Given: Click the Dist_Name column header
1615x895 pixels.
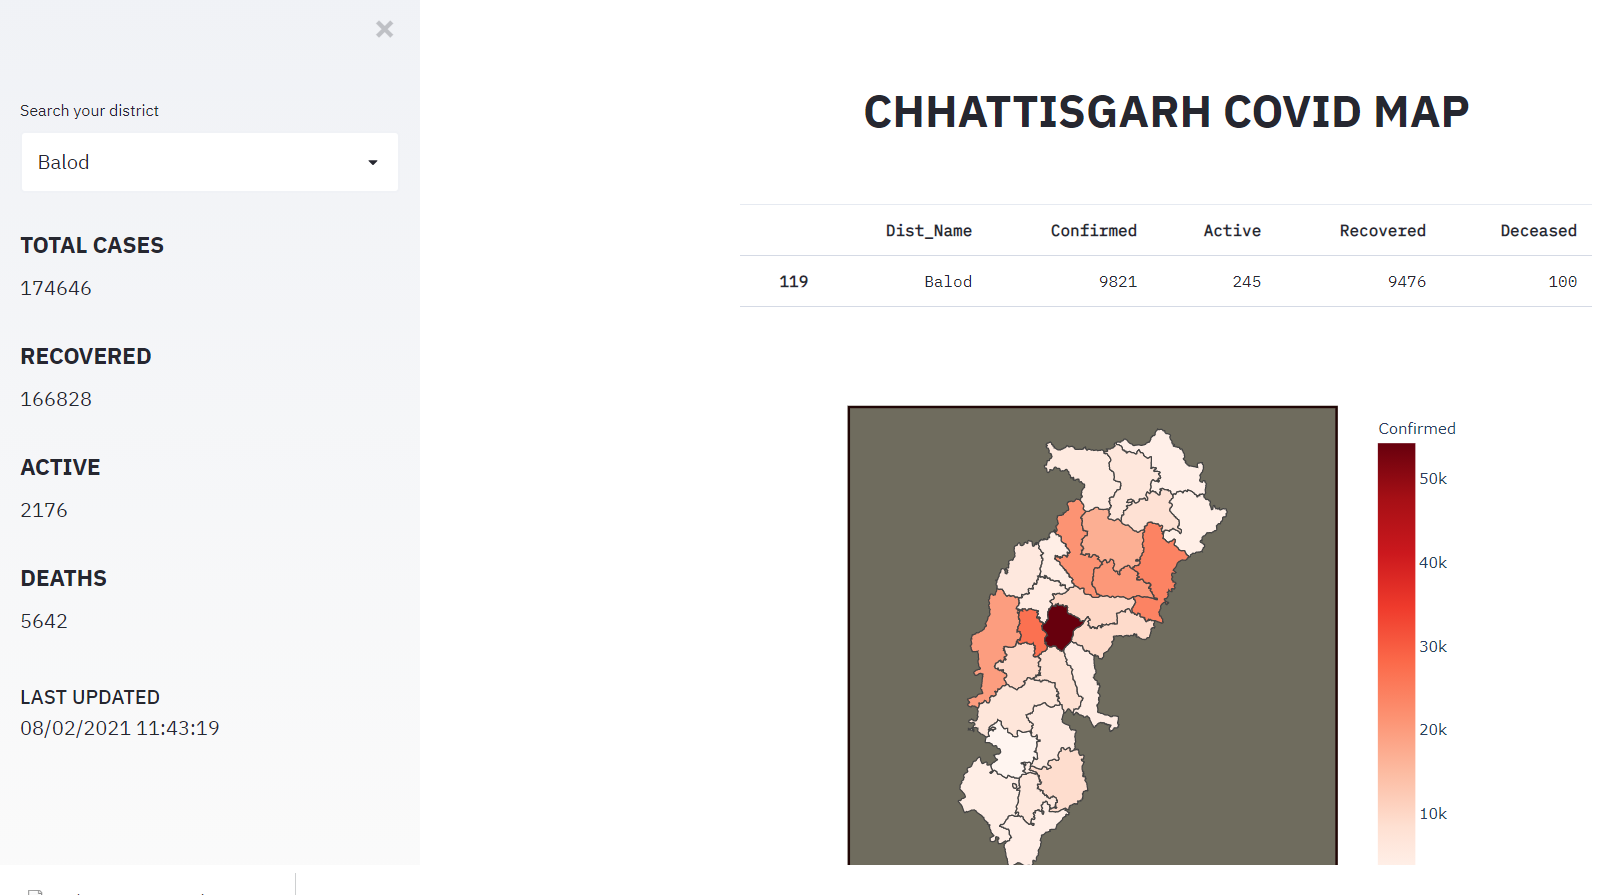Looking at the screenshot, I should tap(928, 231).
